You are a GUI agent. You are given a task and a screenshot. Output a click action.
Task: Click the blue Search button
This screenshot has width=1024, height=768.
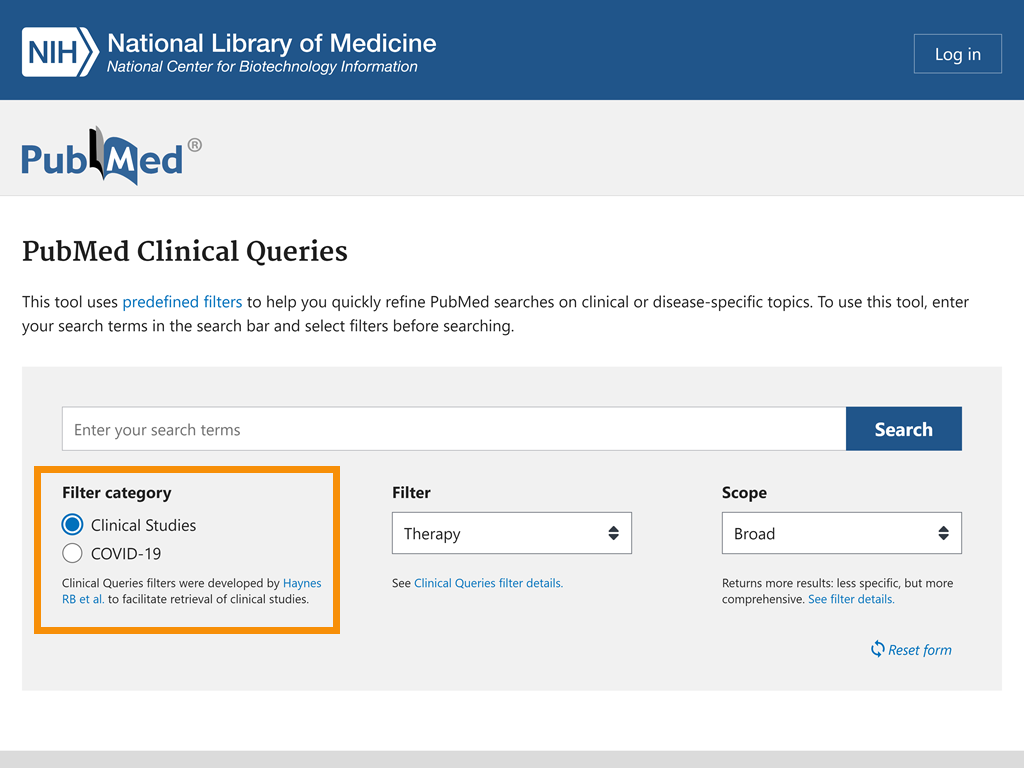click(903, 428)
